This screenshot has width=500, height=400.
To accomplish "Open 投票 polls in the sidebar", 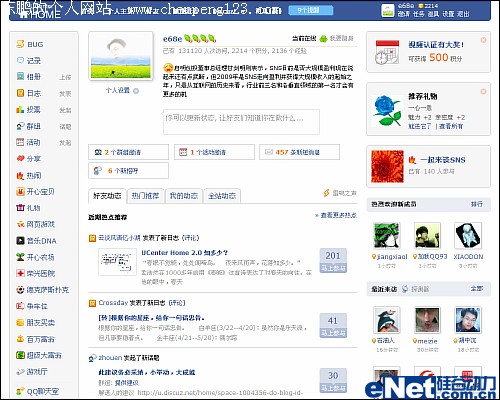I will pyautogui.click(x=33, y=110).
